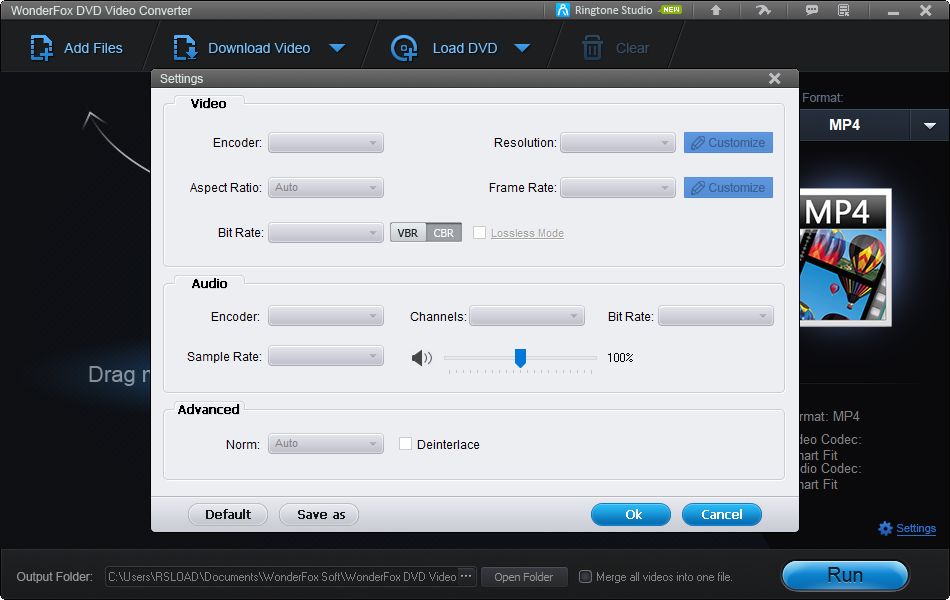
Task: Confirm settings with Ok button
Action: (631, 515)
